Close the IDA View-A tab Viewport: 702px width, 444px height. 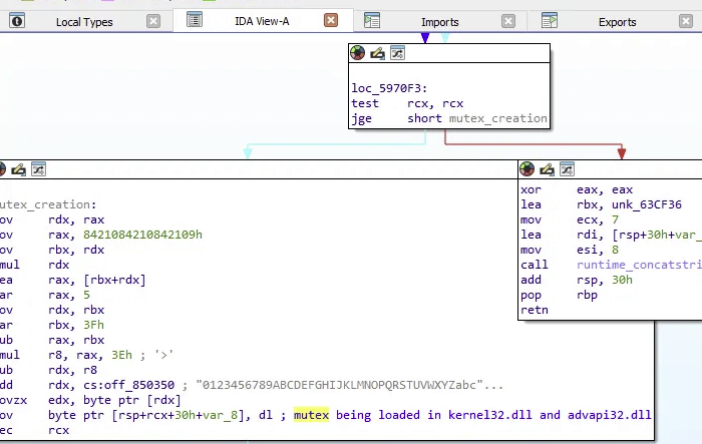330,20
